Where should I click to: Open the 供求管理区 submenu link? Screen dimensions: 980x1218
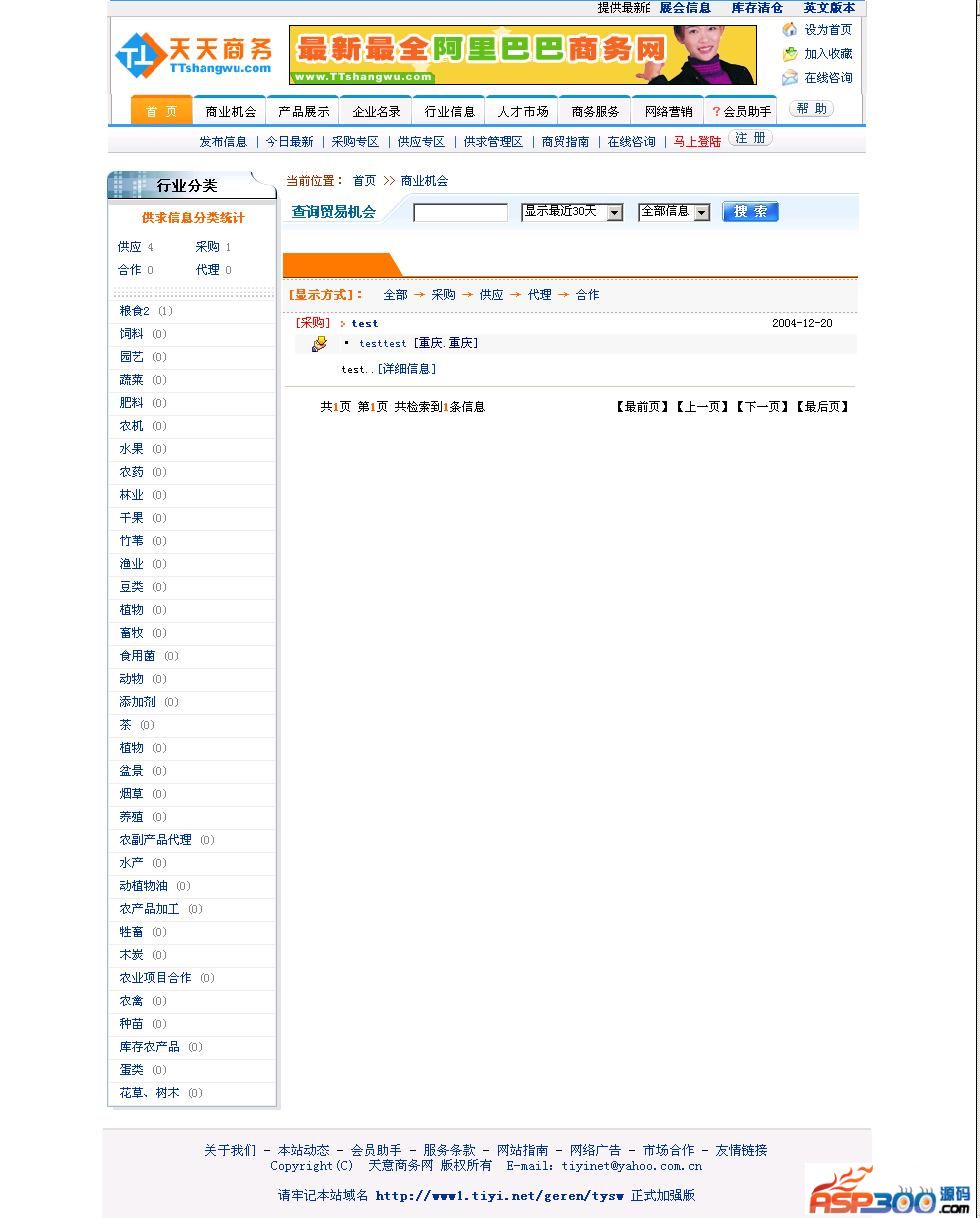coord(493,142)
